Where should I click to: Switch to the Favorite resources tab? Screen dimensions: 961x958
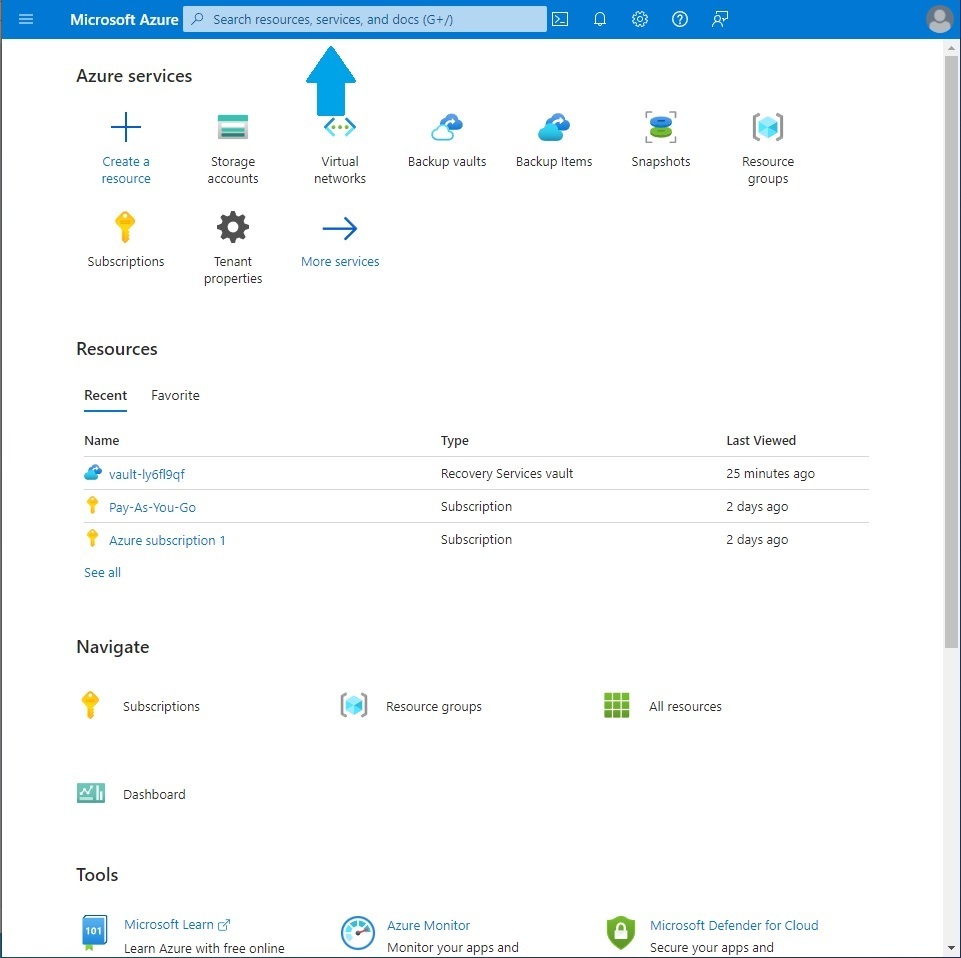175,395
